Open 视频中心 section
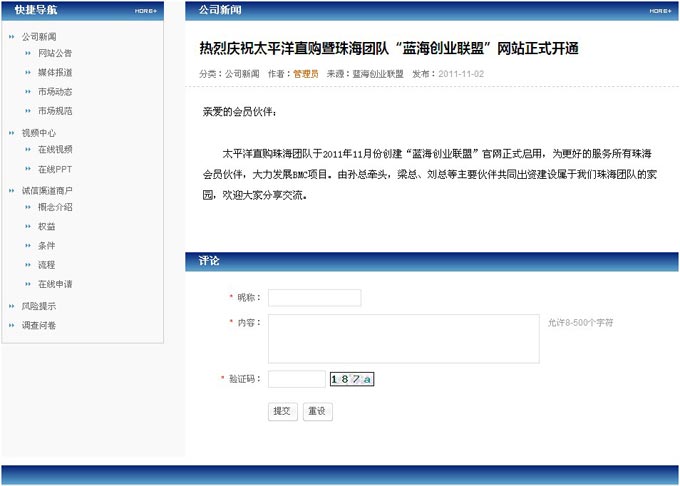The image size is (680, 486). click(39, 133)
